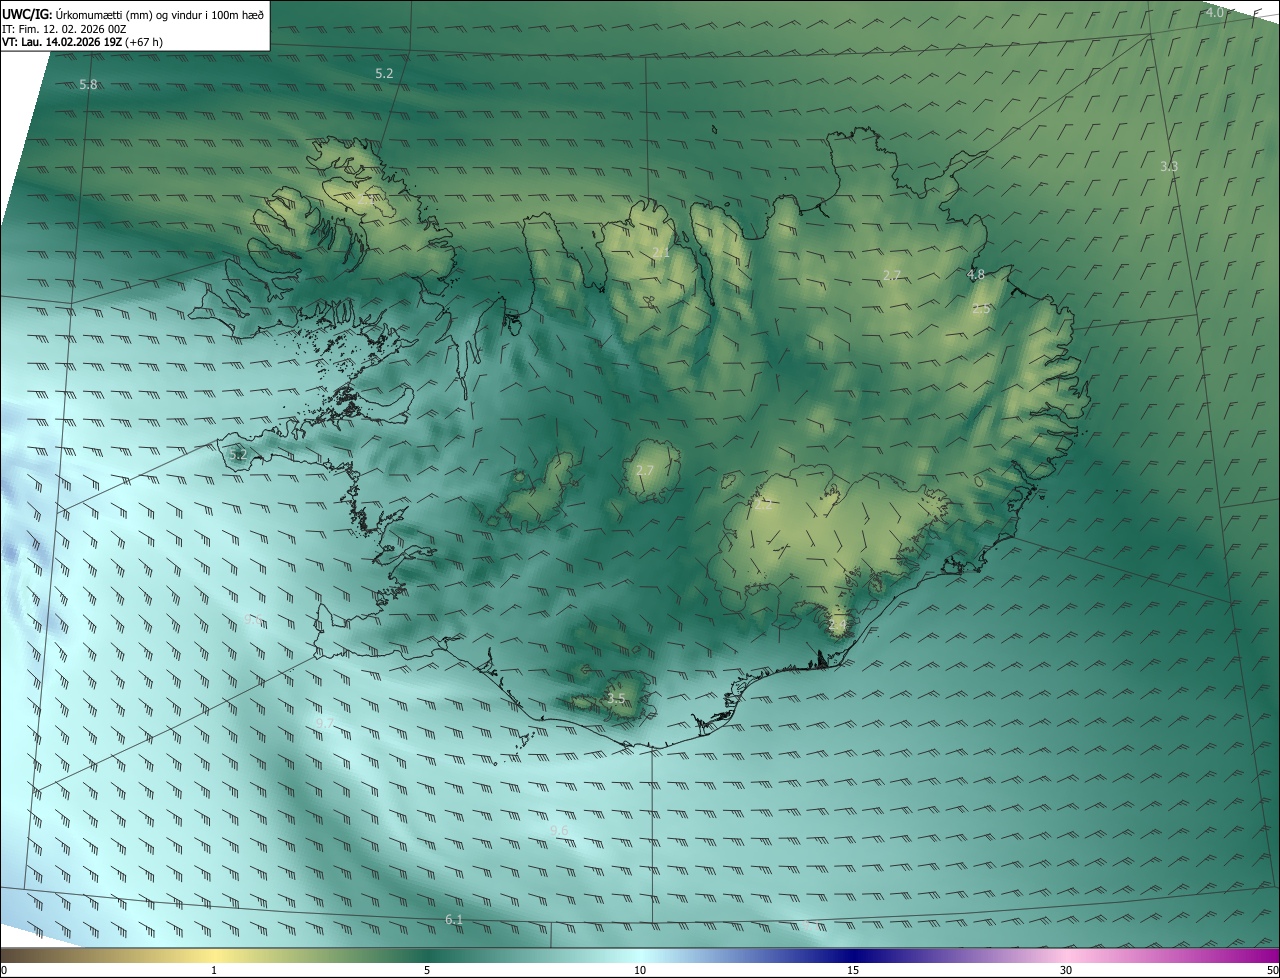This screenshot has width=1280, height=978.
Task: Click the 5 tick on the color scale
Action: 427,970
